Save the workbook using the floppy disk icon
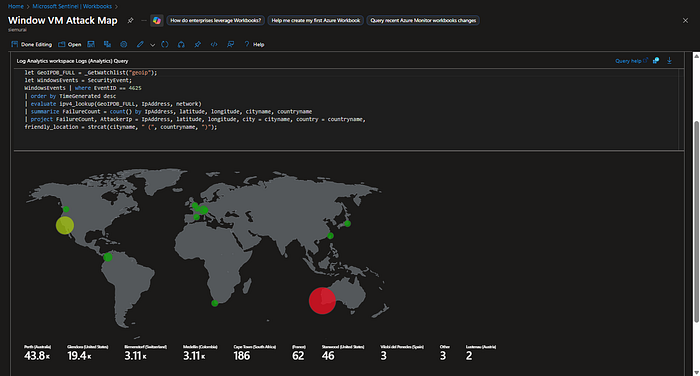Viewport: 700px width, 376px height. (x=91, y=44)
